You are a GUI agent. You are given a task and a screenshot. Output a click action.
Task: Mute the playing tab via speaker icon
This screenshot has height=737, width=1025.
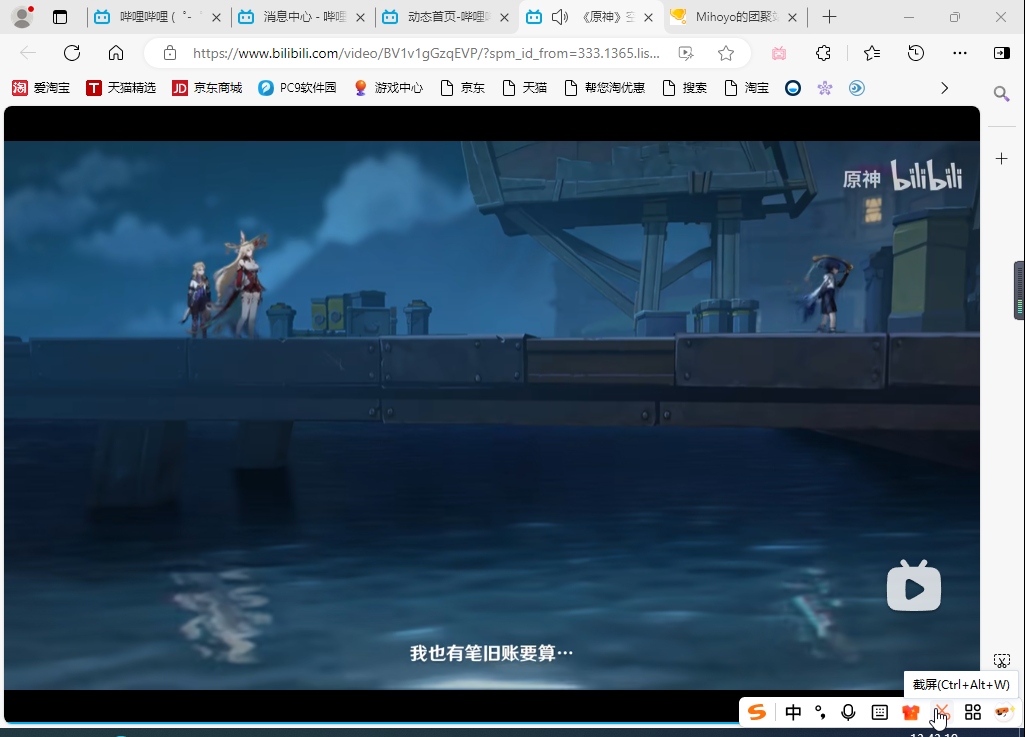pos(560,17)
